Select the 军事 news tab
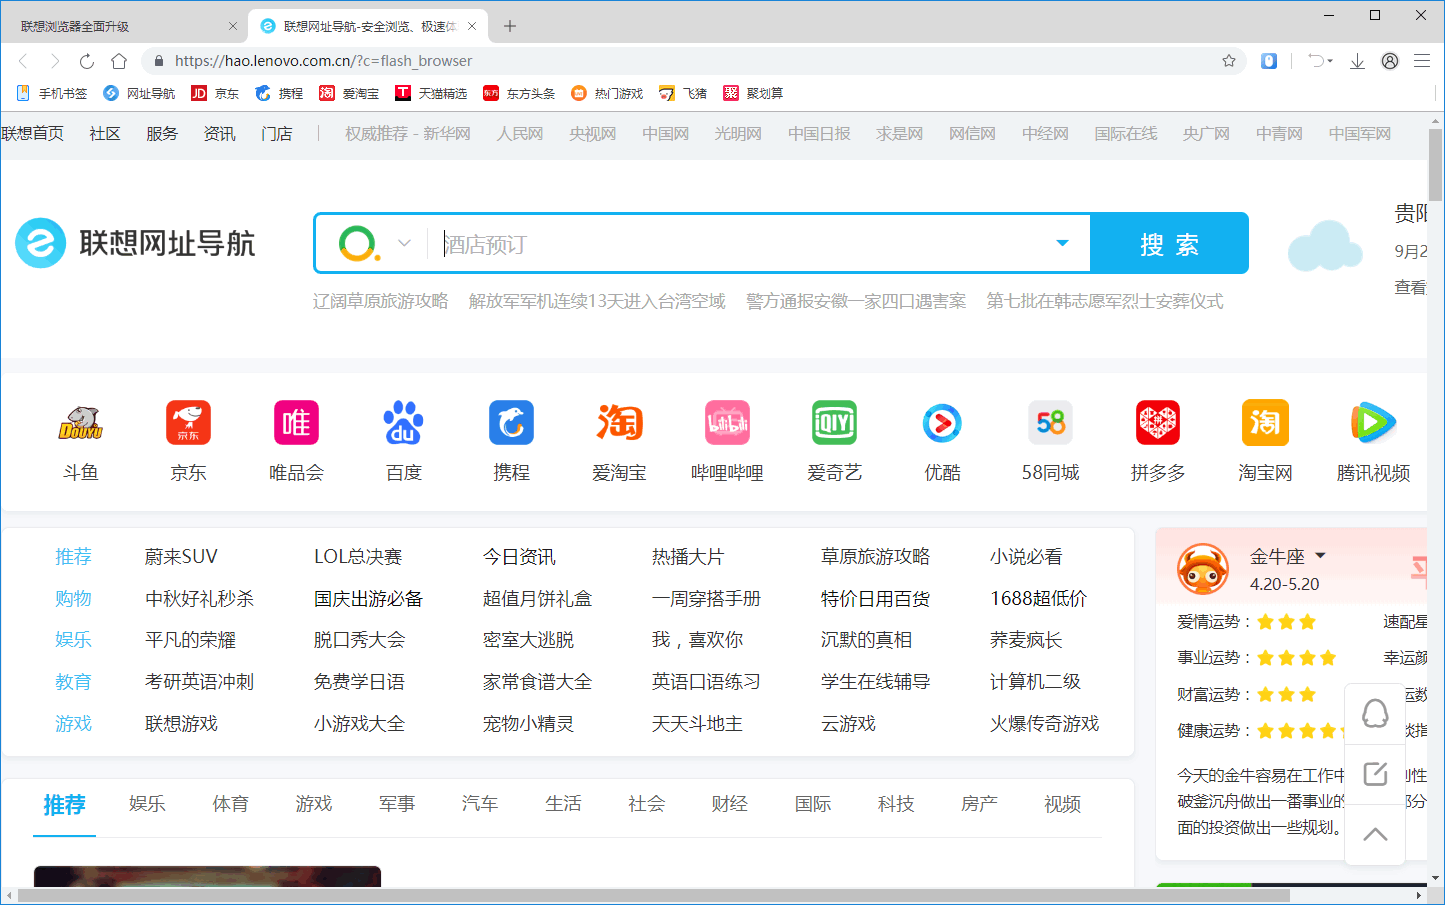 point(397,804)
